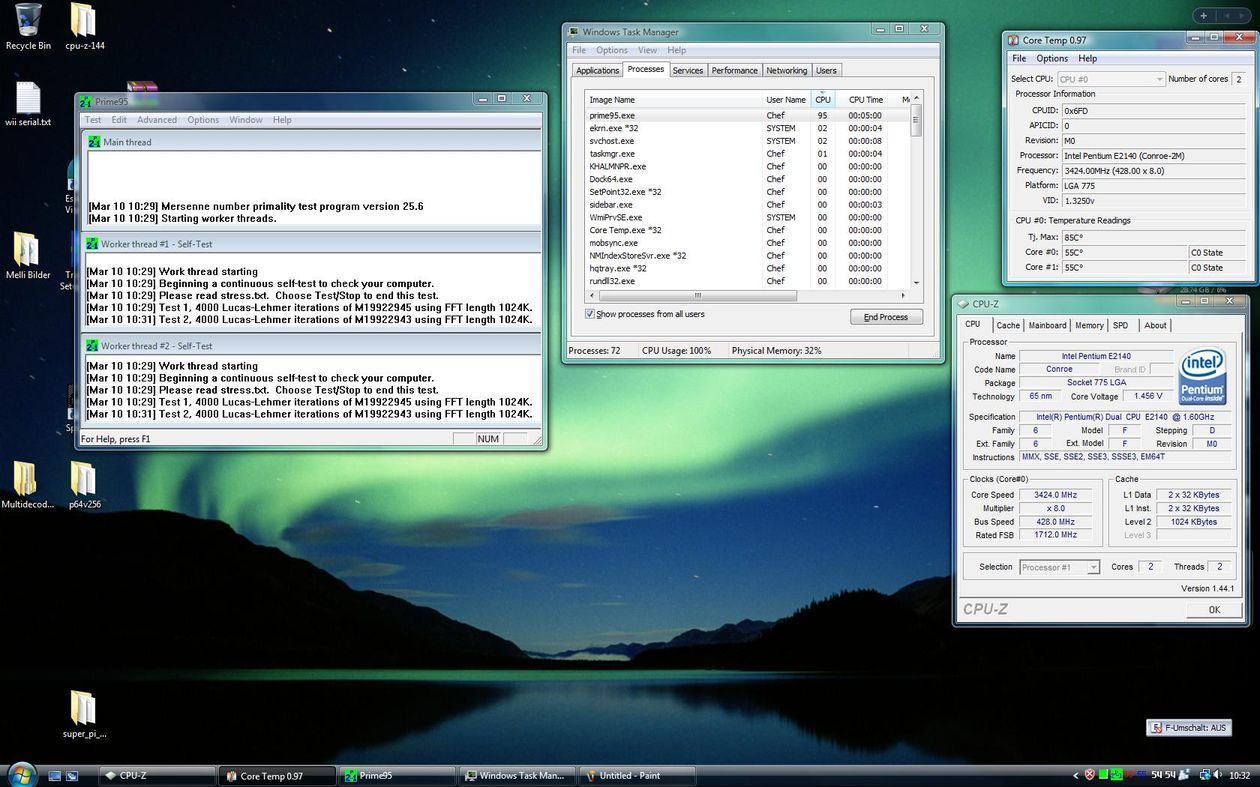The image size is (1260, 787).
Task: Click the taskbar clock showing 10:32
Action: tap(1239, 775)
